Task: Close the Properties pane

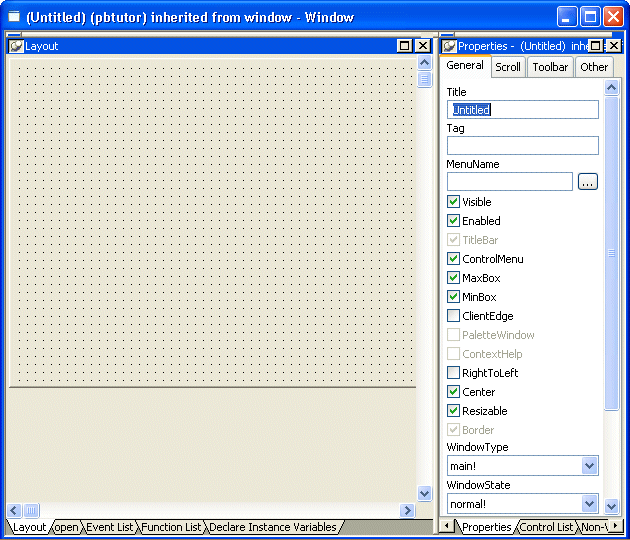Action: click(x=614, y=46)
